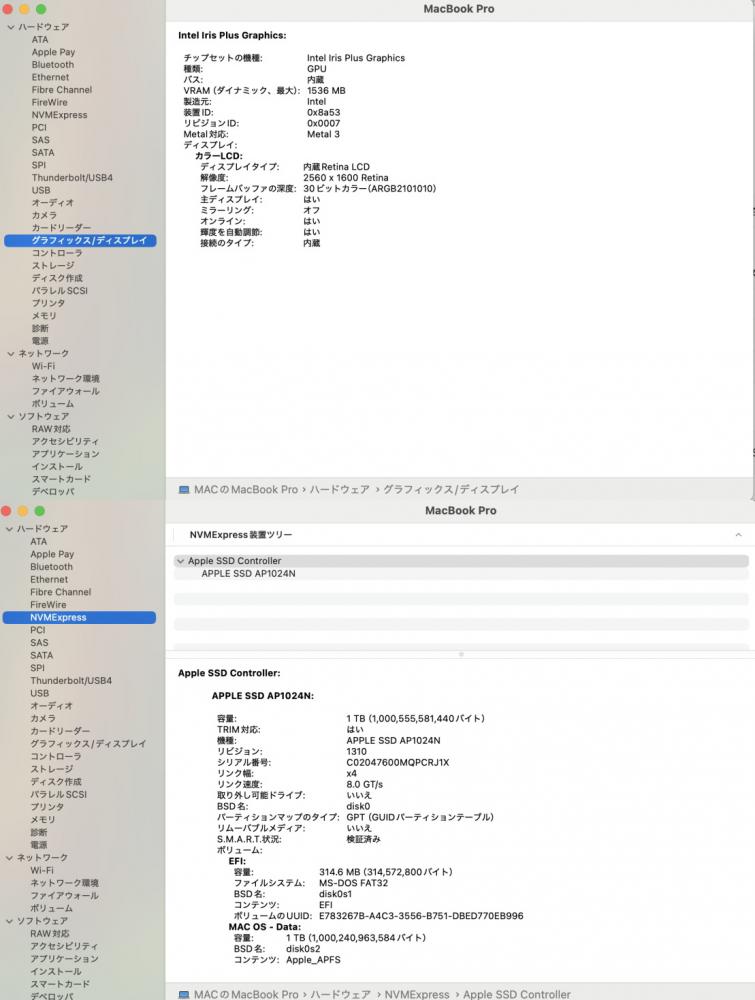Select the highlighted グラフィックス/ディスプレイ sidebar item
This screenshot has width=755, height=1000.
point(80,240)
